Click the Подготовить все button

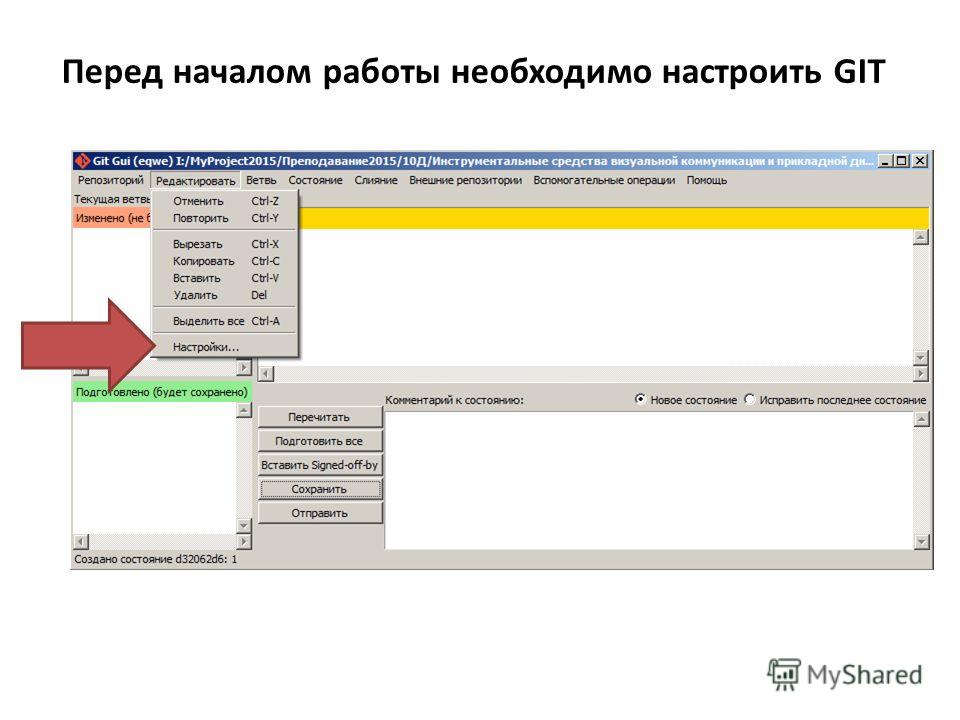tap(320, 441)
